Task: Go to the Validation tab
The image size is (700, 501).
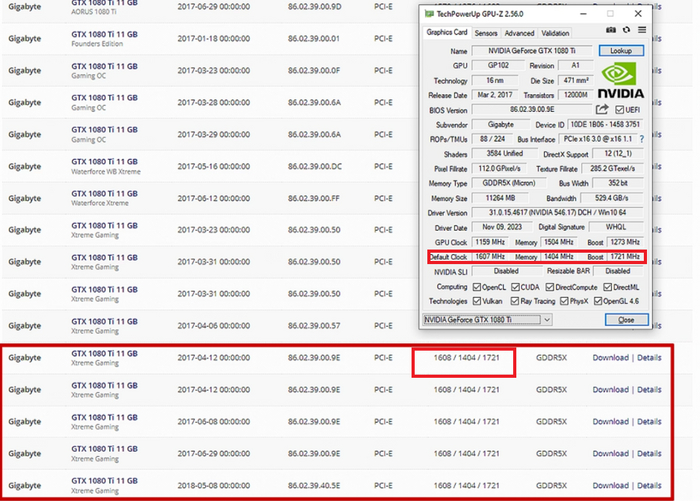Action: click(555, 33)
